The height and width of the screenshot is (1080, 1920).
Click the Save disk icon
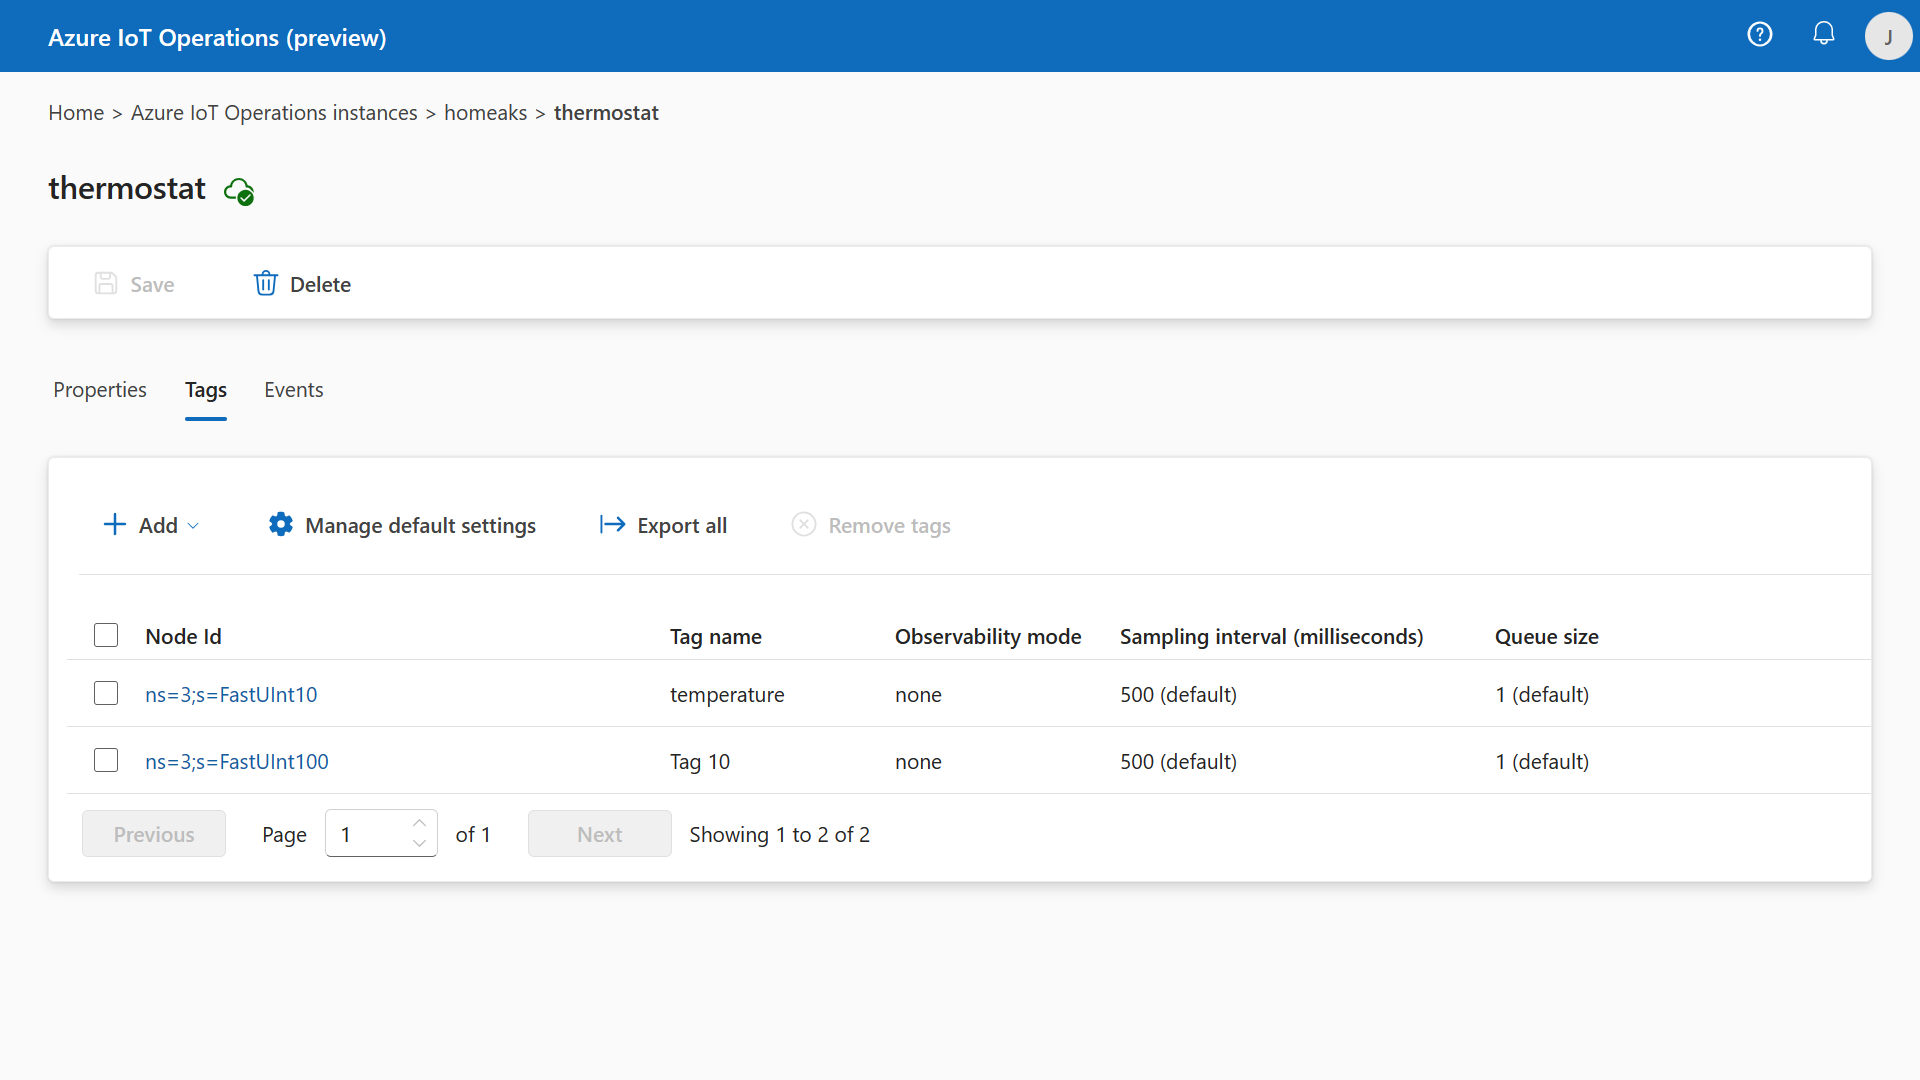coord(106,284)
